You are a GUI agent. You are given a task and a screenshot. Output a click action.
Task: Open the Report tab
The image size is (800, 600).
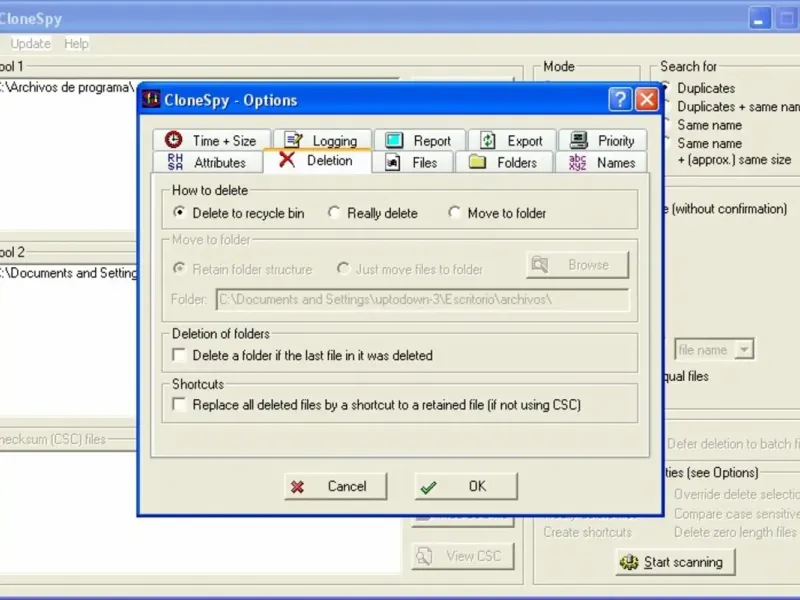(419, 140)
